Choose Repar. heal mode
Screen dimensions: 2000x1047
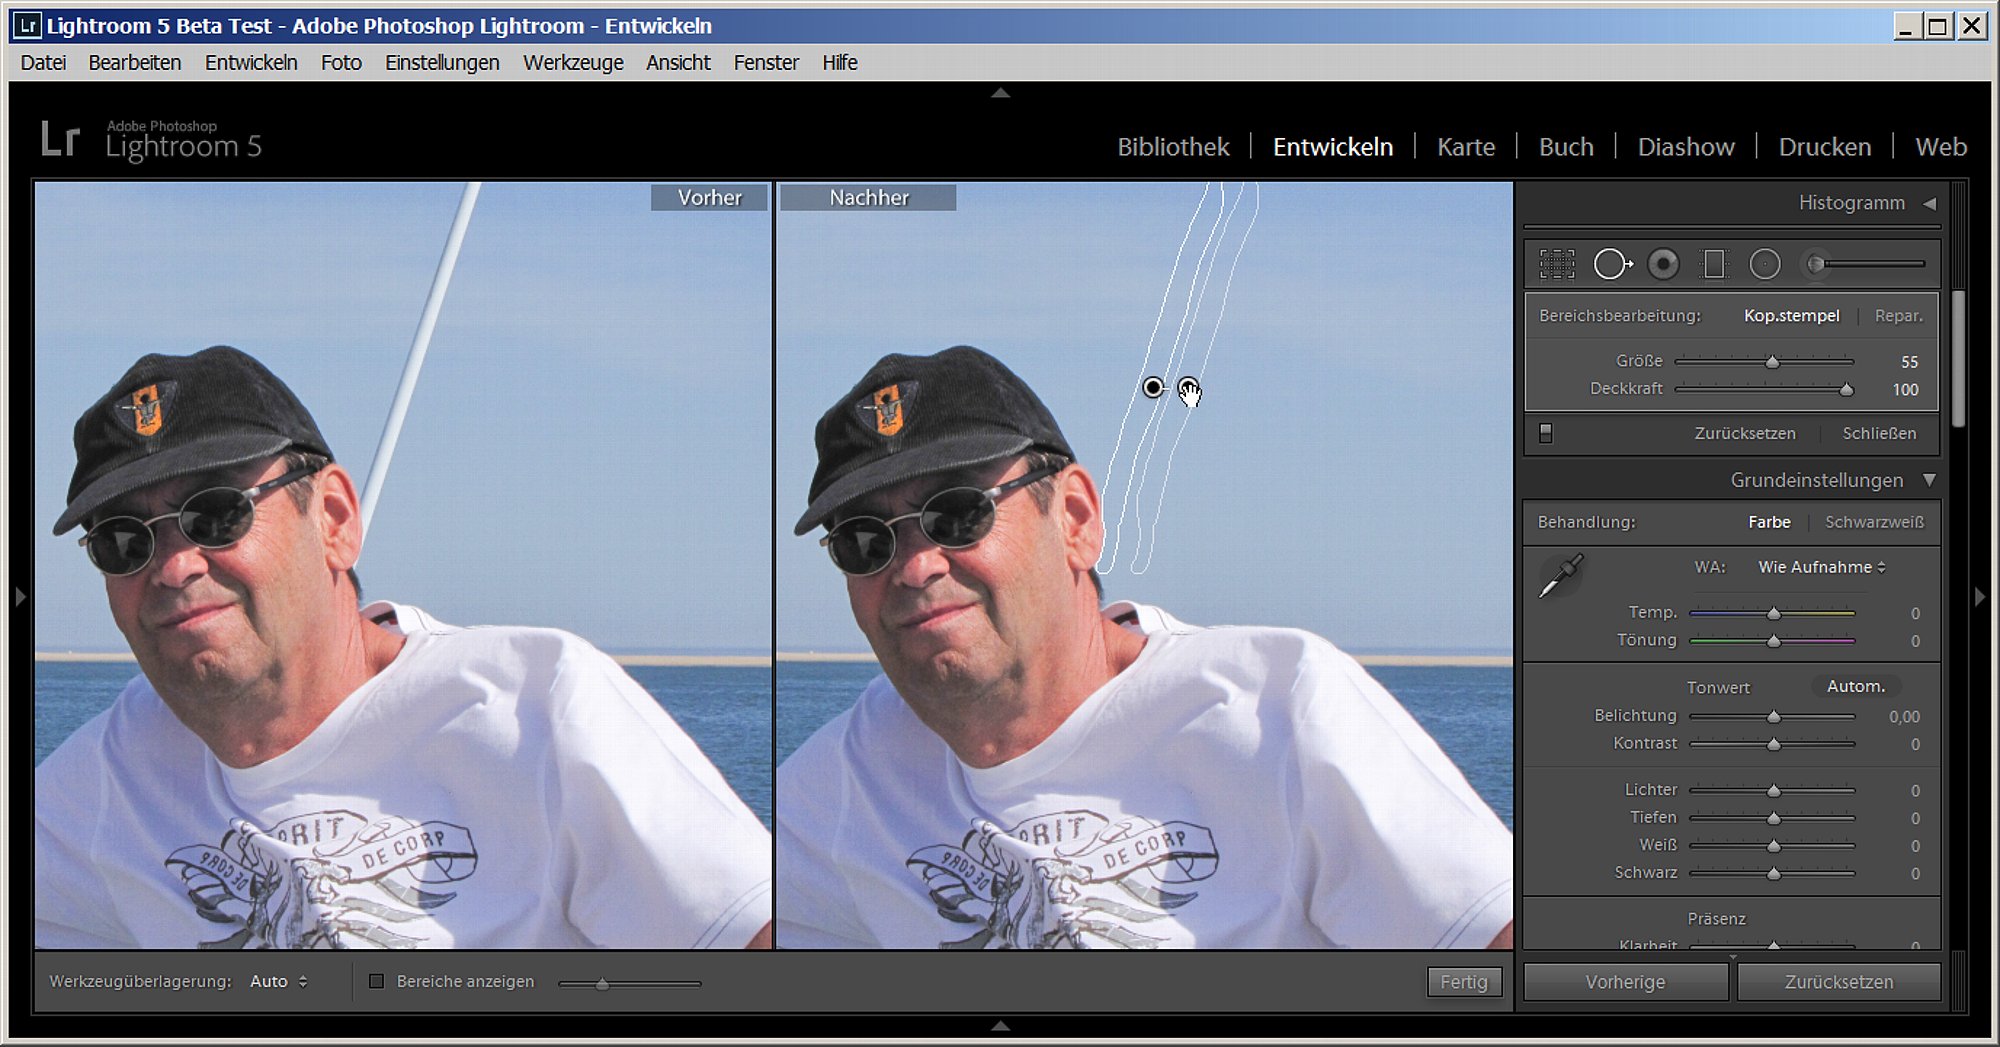(1898, 316)
